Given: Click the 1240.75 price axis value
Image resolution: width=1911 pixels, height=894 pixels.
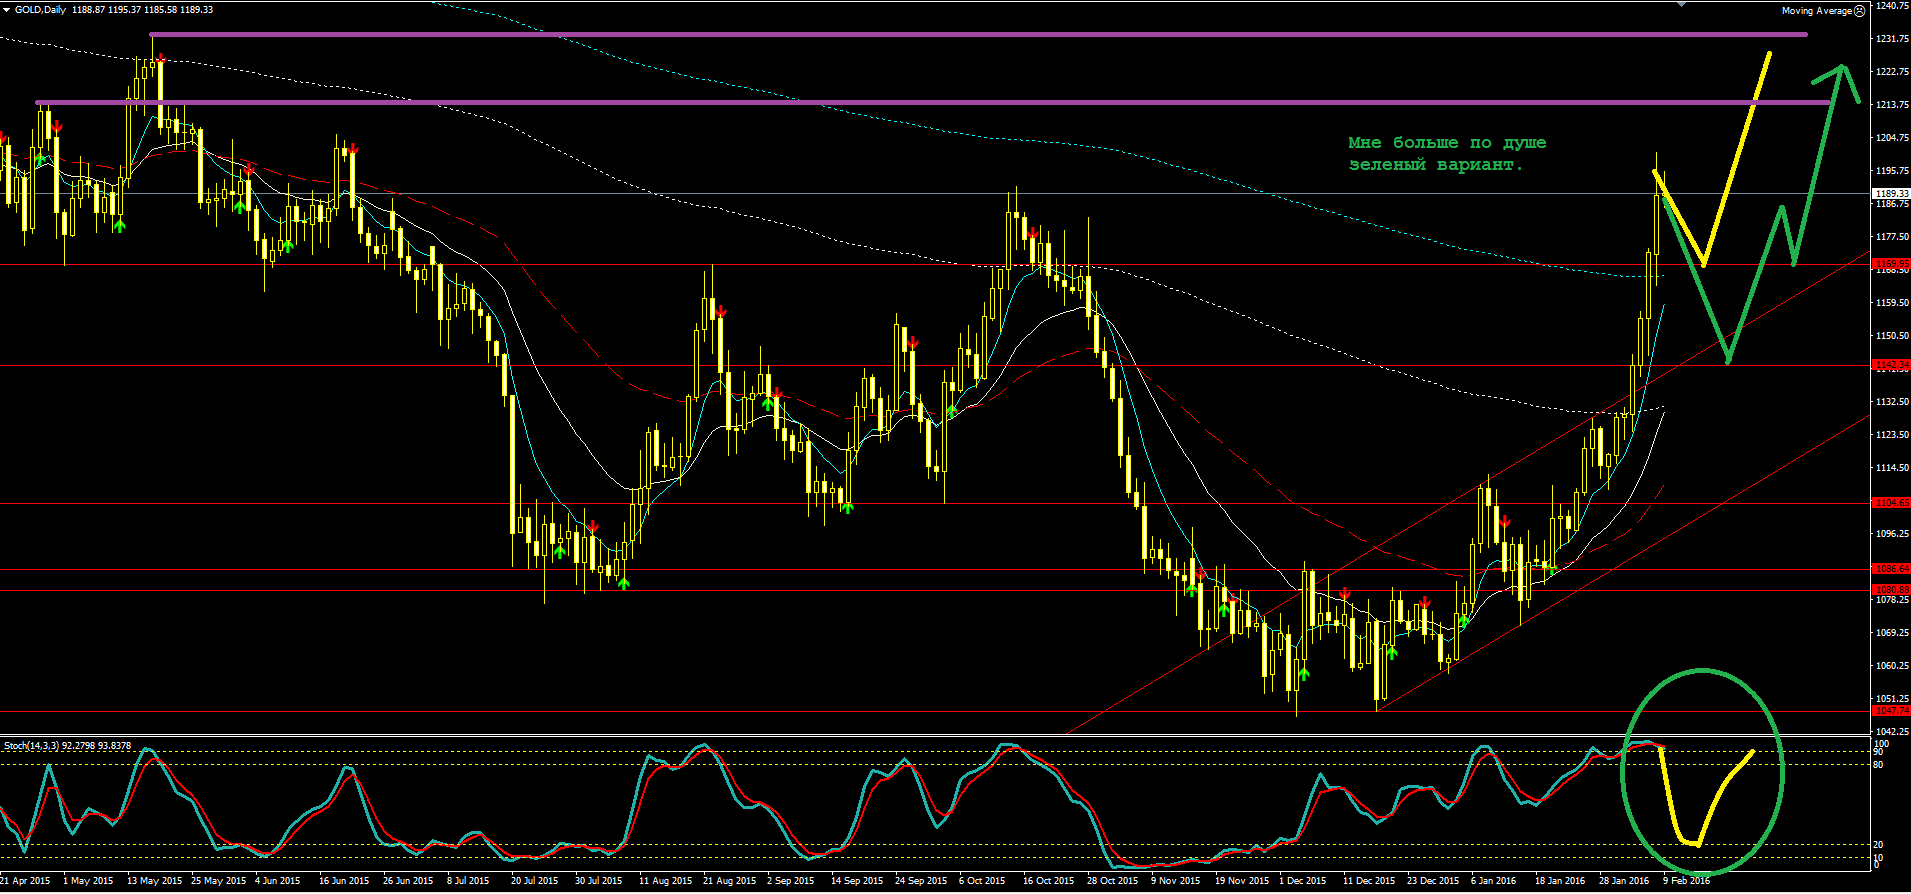Looking at the screenshot, I should pos(1891,6).
